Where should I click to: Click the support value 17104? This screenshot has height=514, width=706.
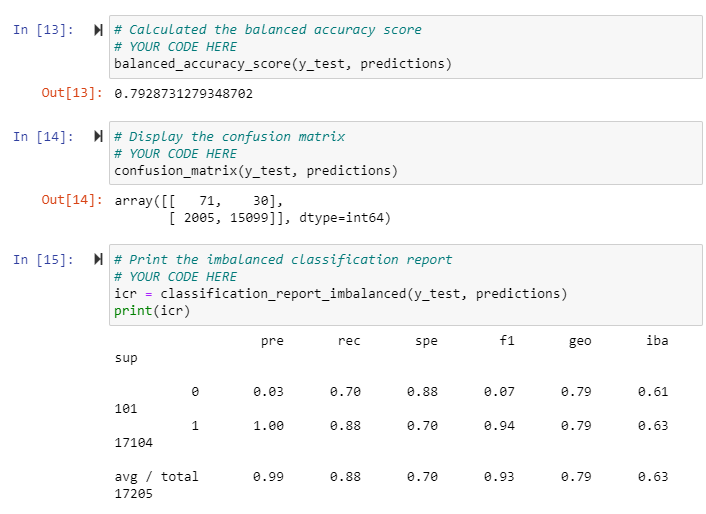pos(134,443)
